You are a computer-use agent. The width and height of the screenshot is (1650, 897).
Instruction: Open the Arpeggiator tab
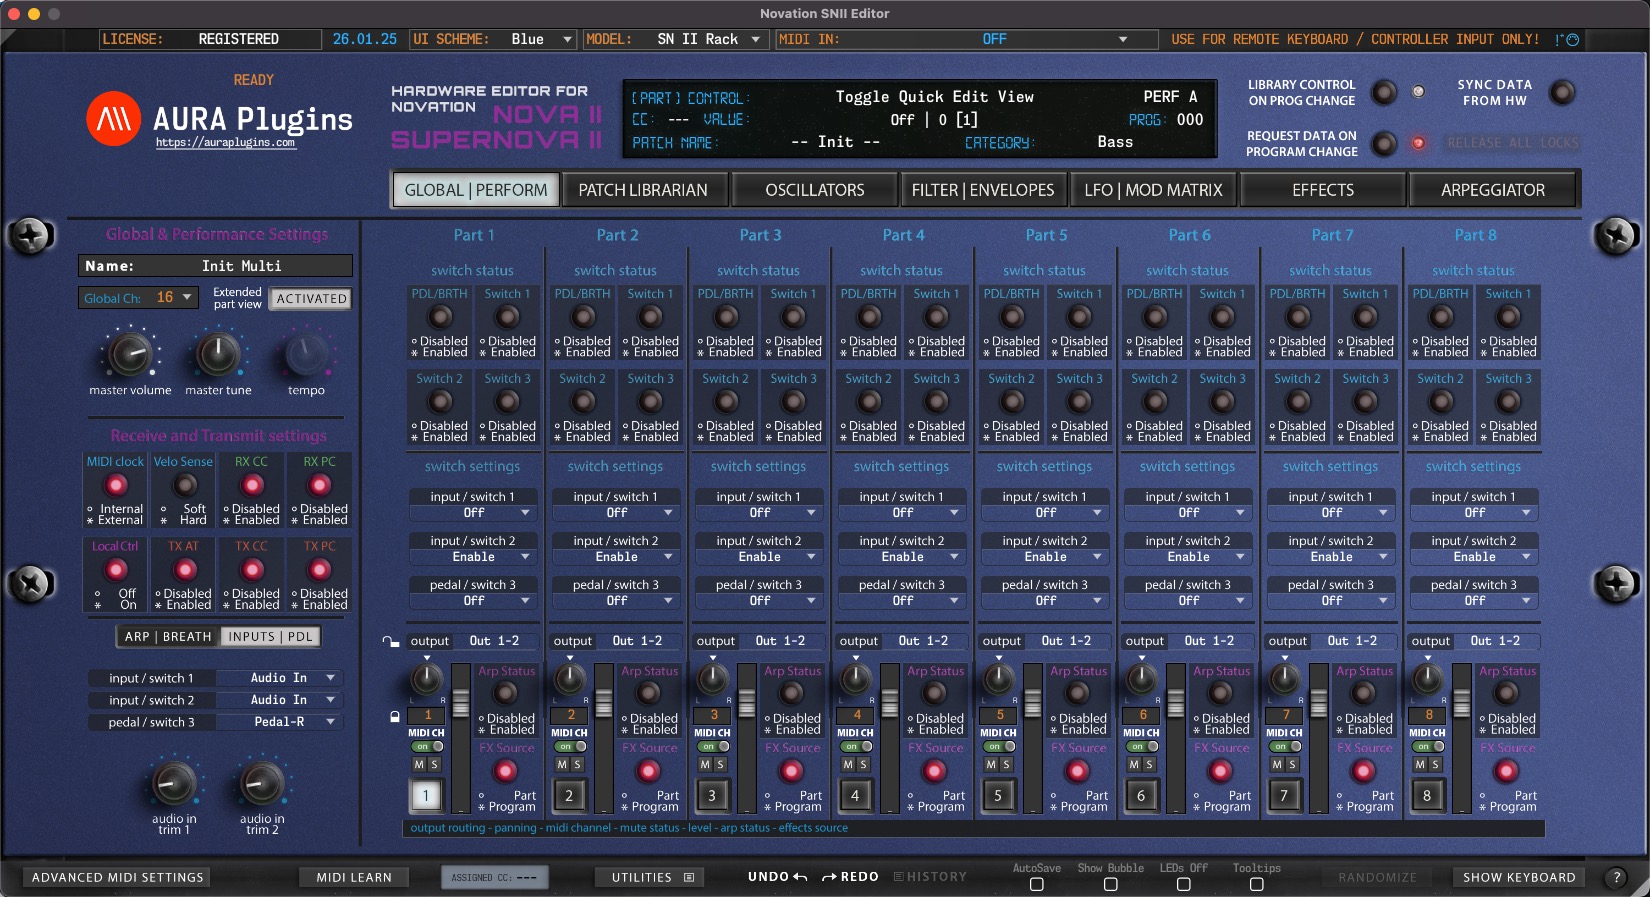(x=1492, y=190)
